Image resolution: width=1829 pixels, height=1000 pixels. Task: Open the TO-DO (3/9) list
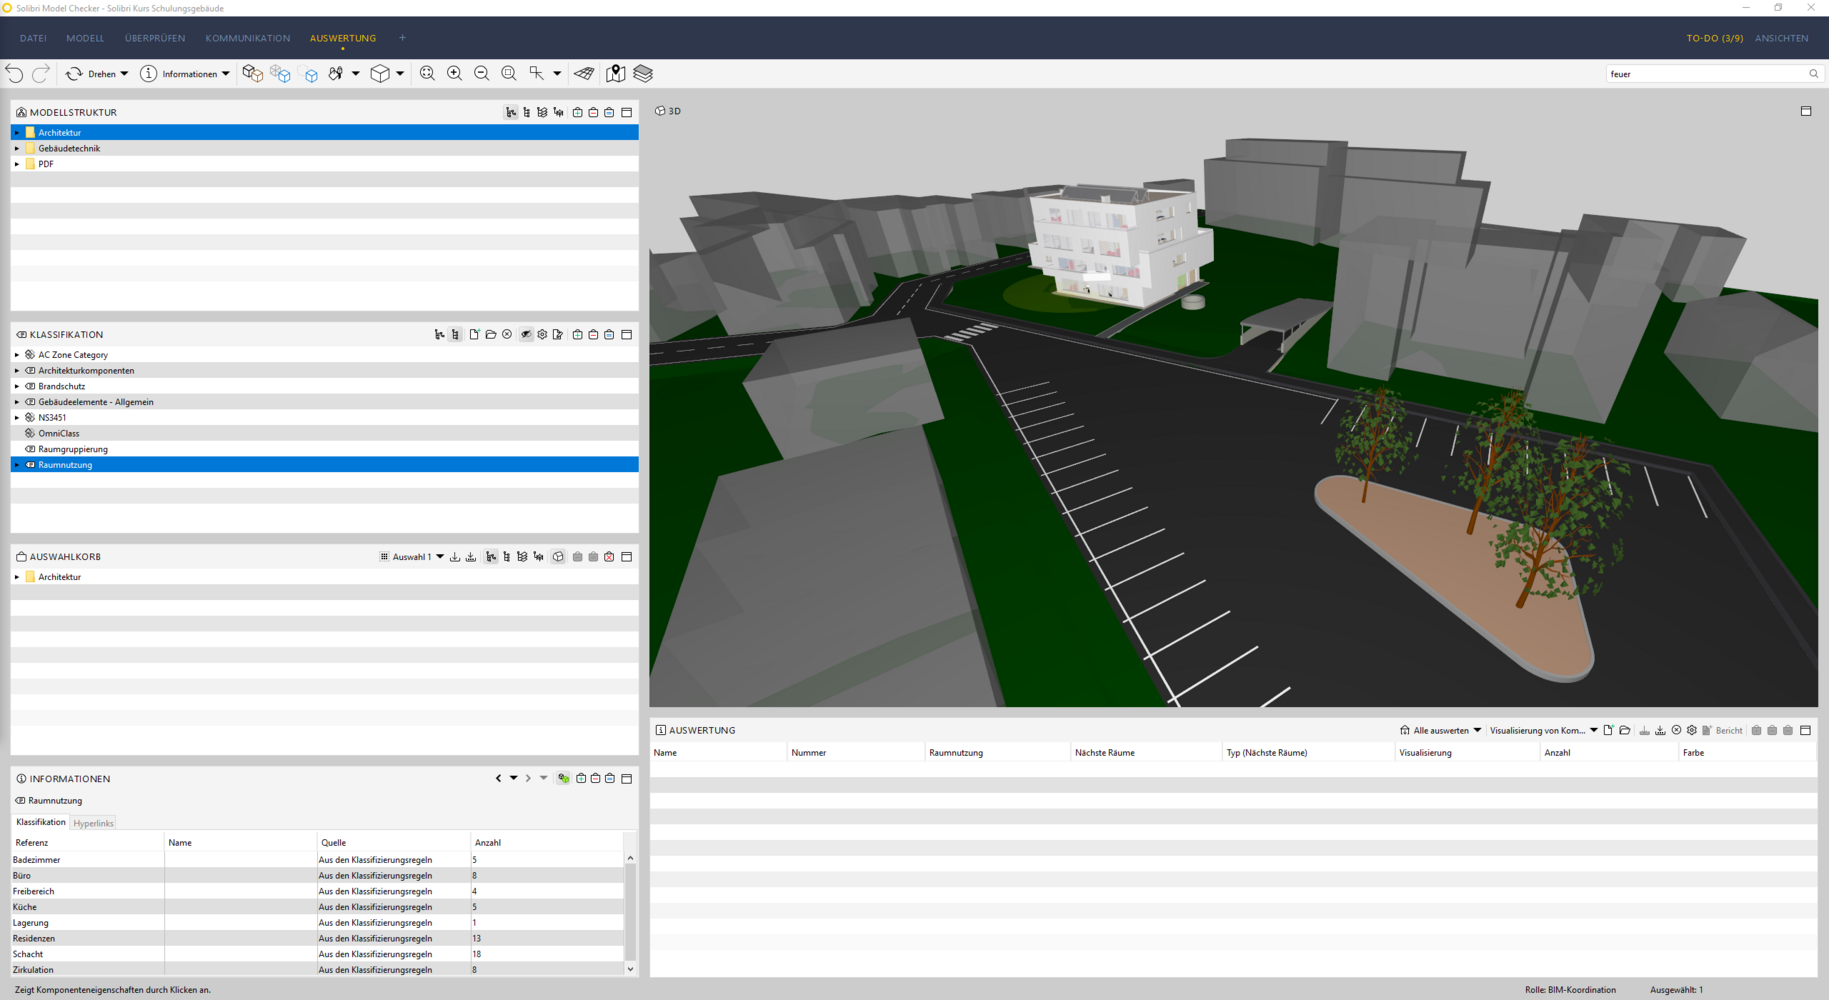[x=1714, y=38]
